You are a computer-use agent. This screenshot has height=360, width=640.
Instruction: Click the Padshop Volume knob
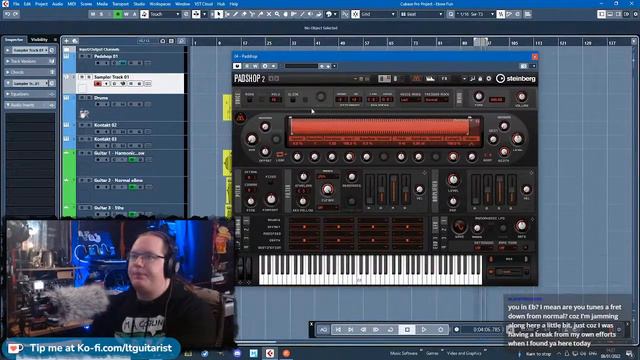click(521, 97)
